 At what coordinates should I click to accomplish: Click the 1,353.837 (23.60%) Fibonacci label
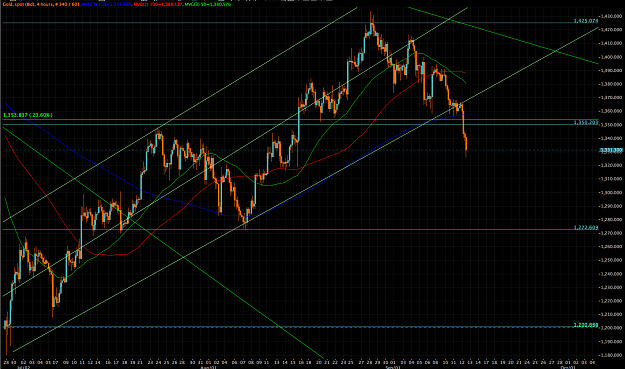[x=28, y=115]
